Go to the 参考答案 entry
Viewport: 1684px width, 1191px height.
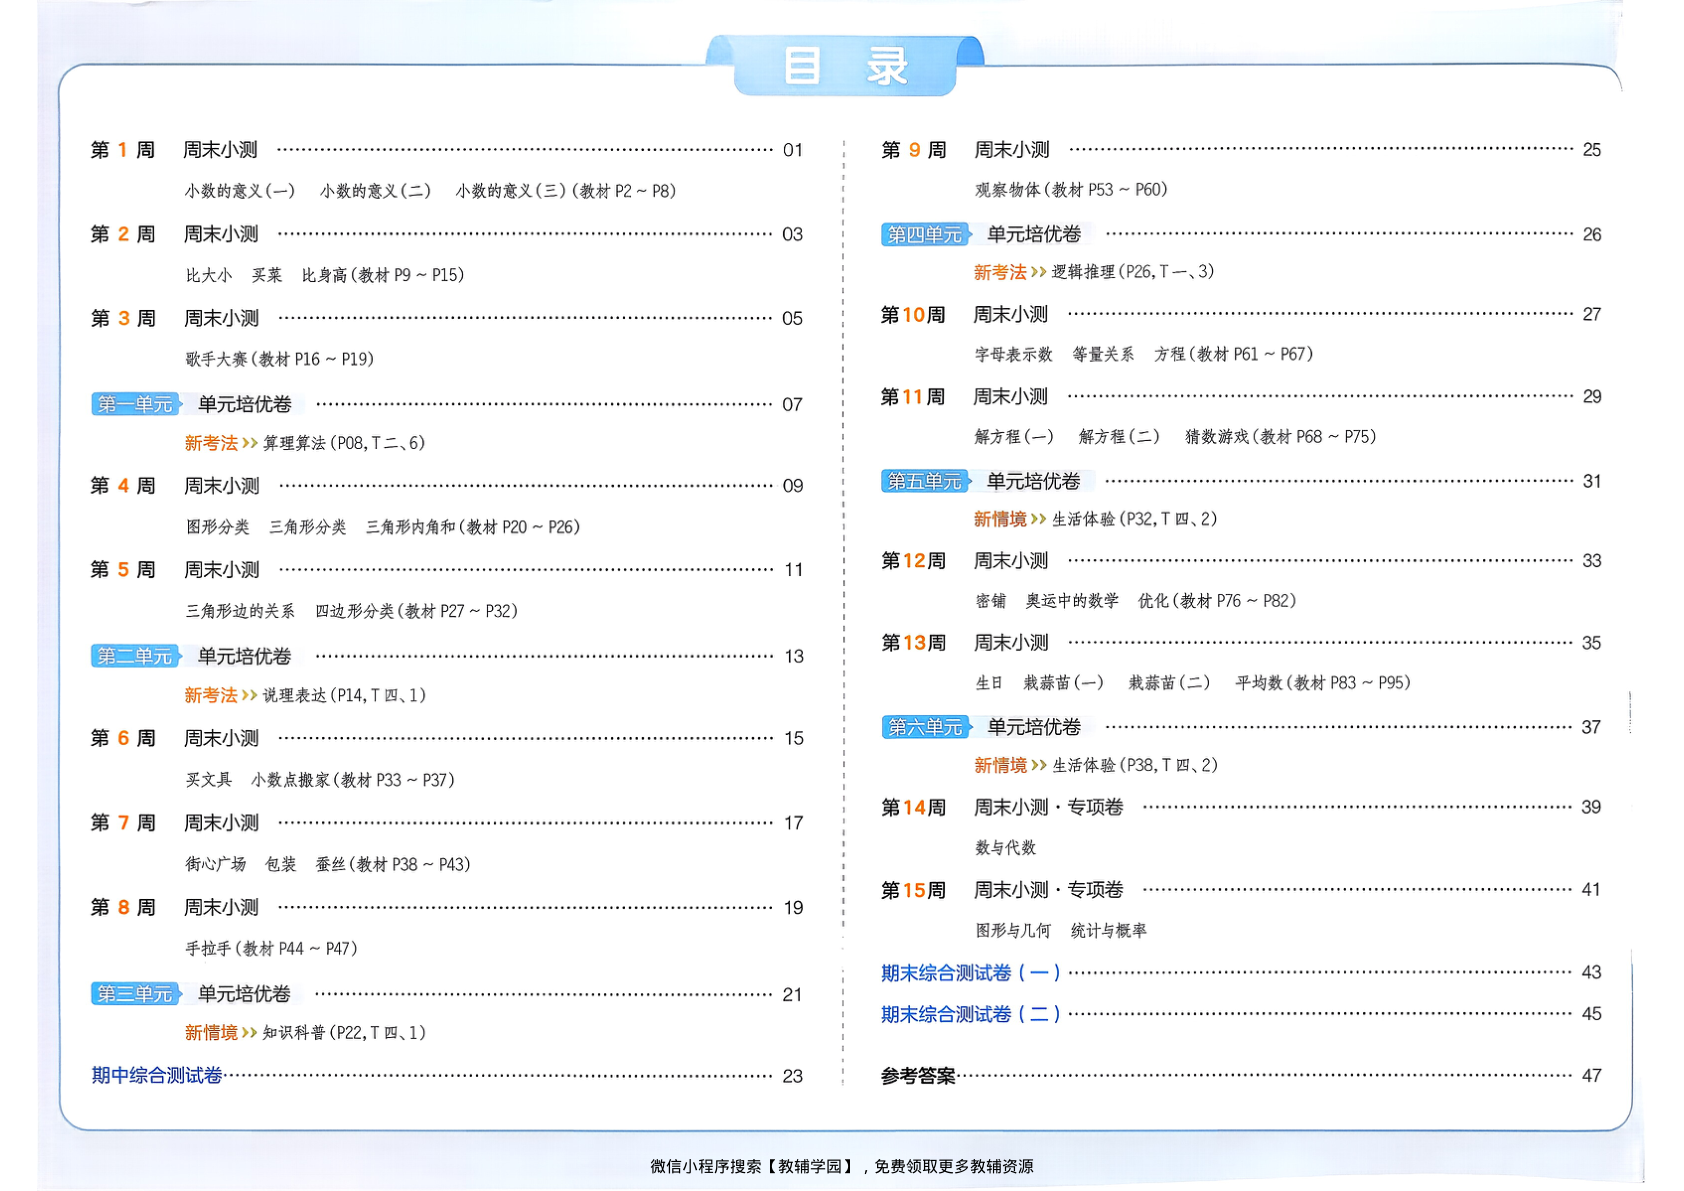(918, 1076)
